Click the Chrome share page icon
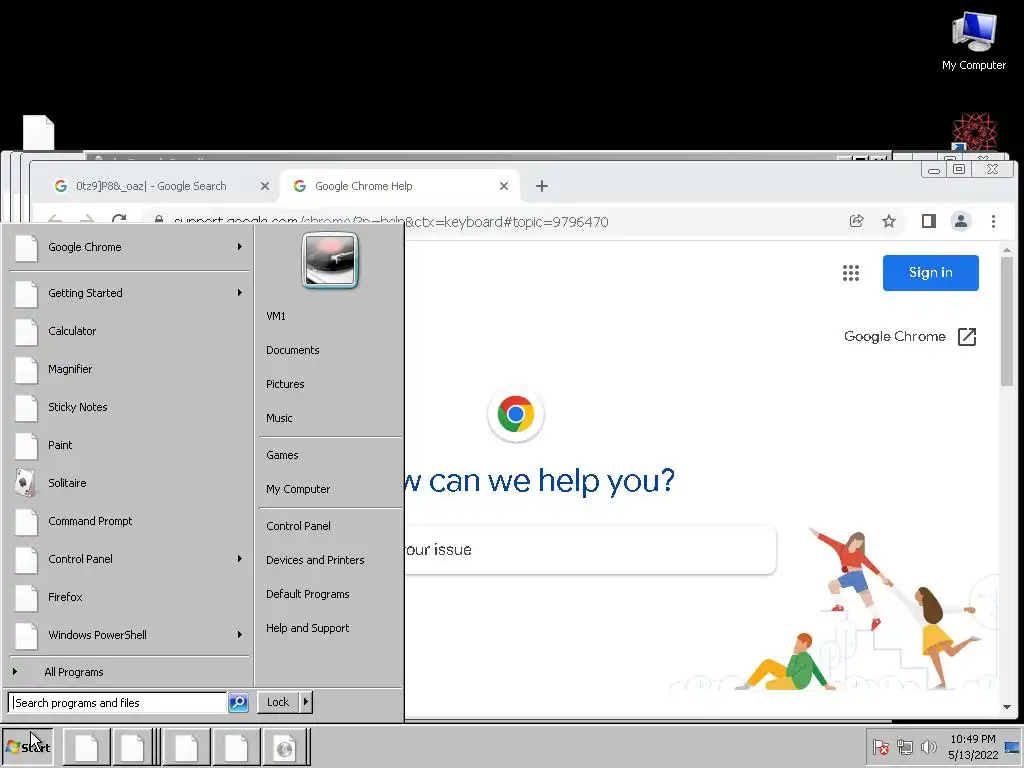The height and width of the screenshot is (768, 1024). point(856,221)
